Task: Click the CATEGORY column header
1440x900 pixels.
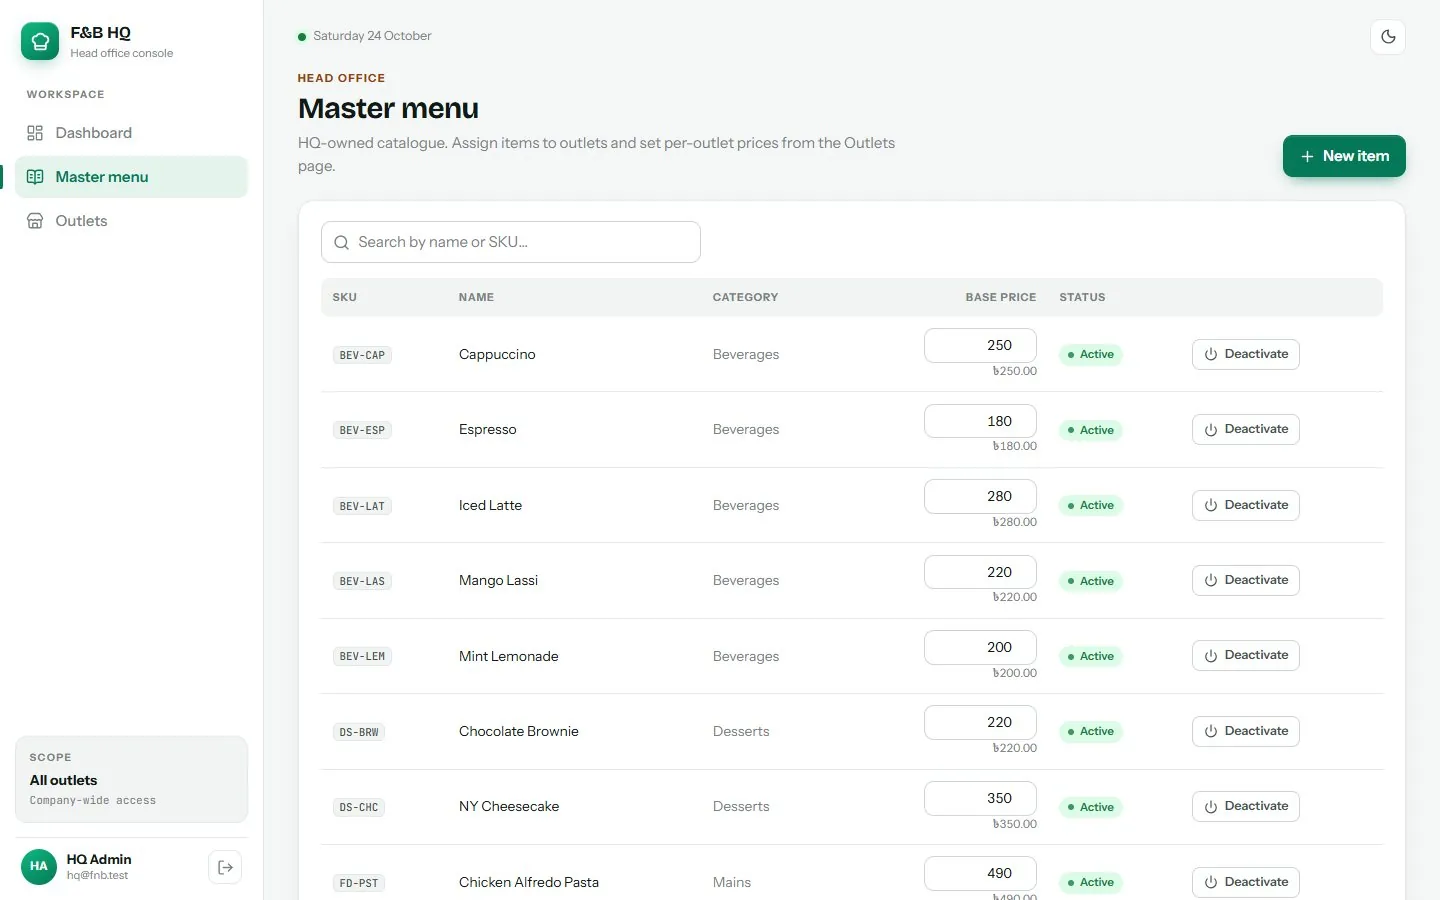Action: tap(745, 297)
